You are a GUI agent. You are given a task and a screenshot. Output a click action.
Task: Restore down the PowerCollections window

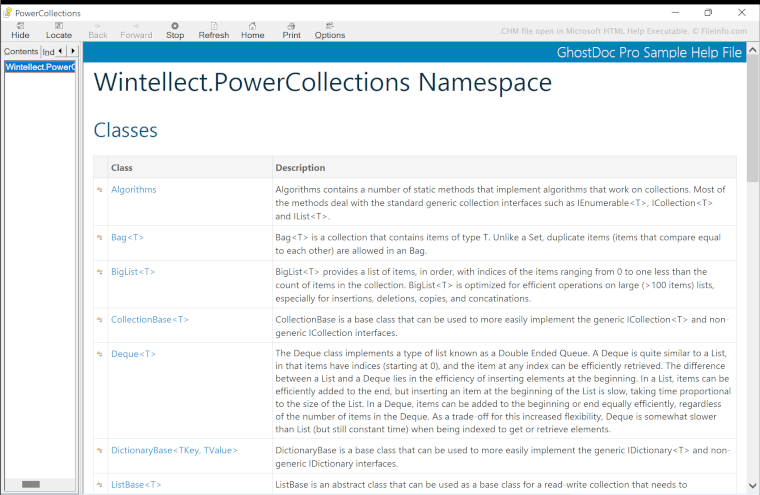coord(708,13)
